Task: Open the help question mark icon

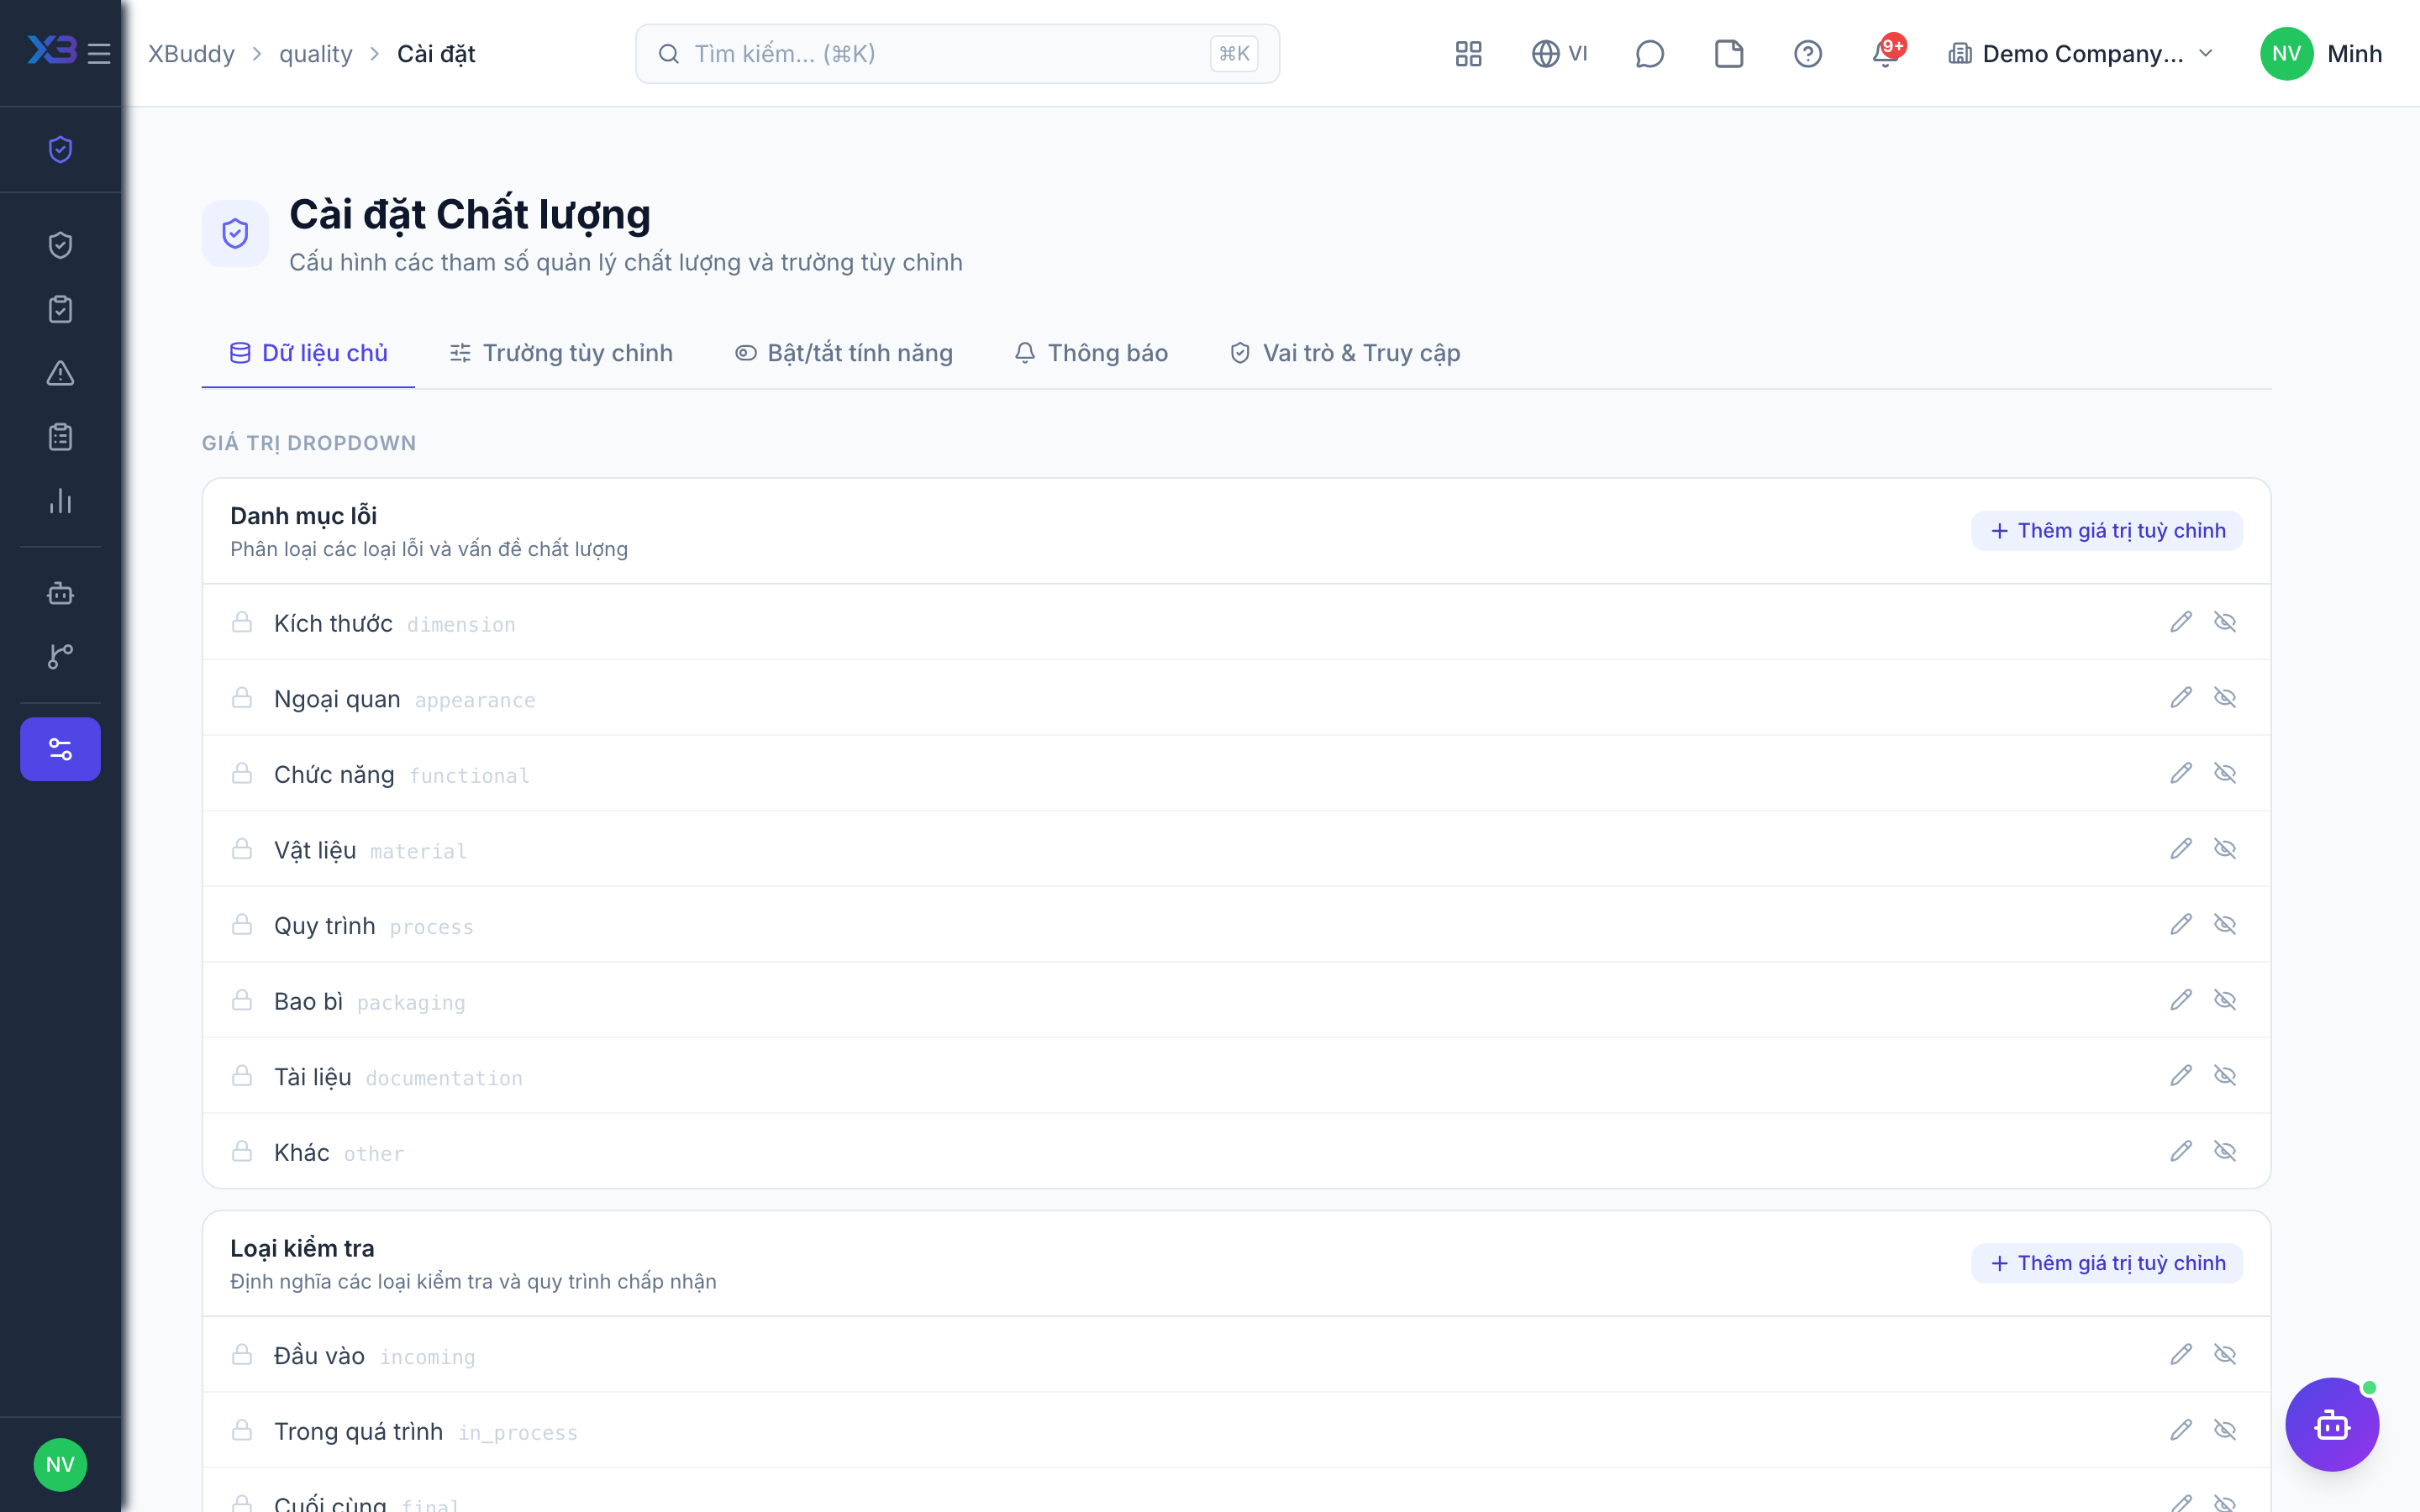Action: 1808,53
